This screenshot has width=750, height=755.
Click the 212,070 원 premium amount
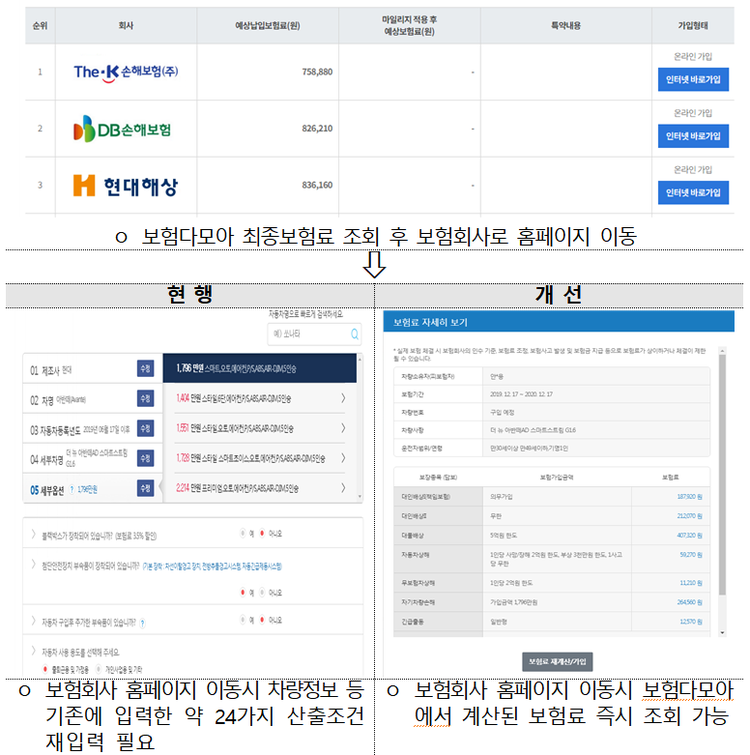click(689, 516)
